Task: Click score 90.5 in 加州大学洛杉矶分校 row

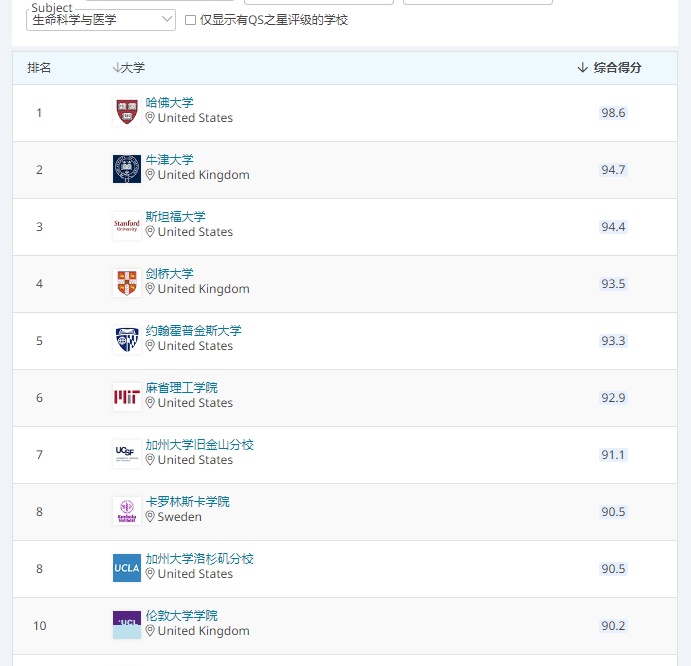Action: [x=613, y=569]
